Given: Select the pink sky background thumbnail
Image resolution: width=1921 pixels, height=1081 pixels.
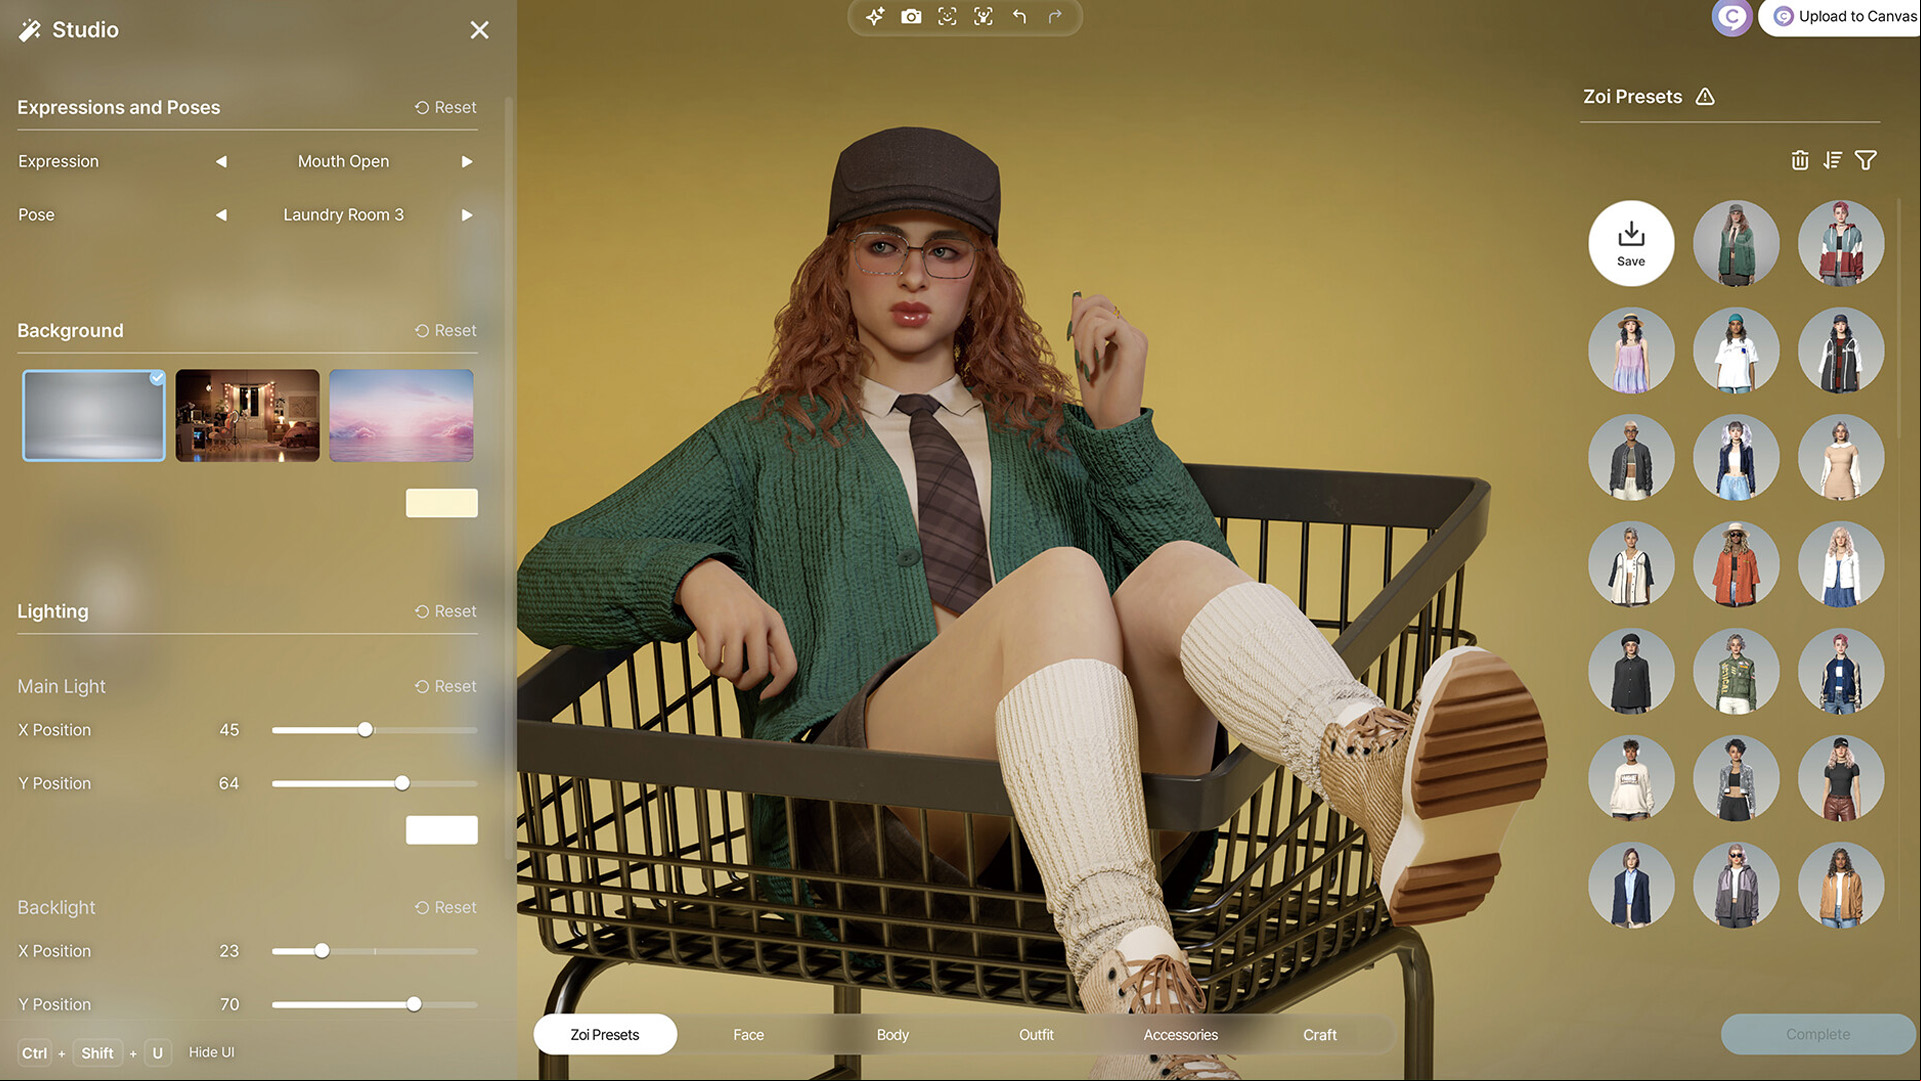Looking at the screenshot, I should tap(401, 415).
